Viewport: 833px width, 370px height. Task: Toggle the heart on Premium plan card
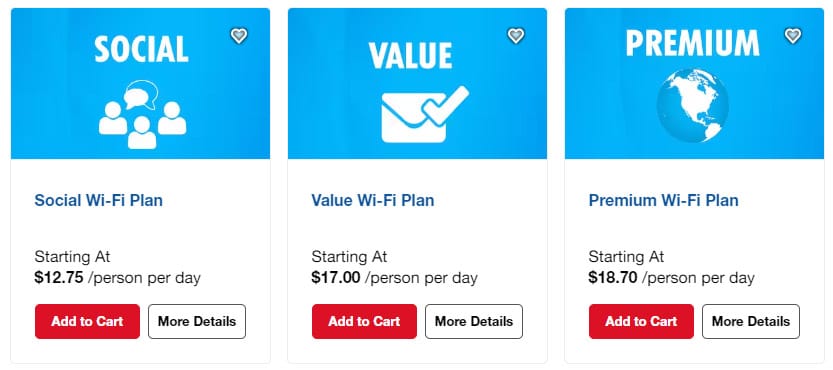coord(793,36)
